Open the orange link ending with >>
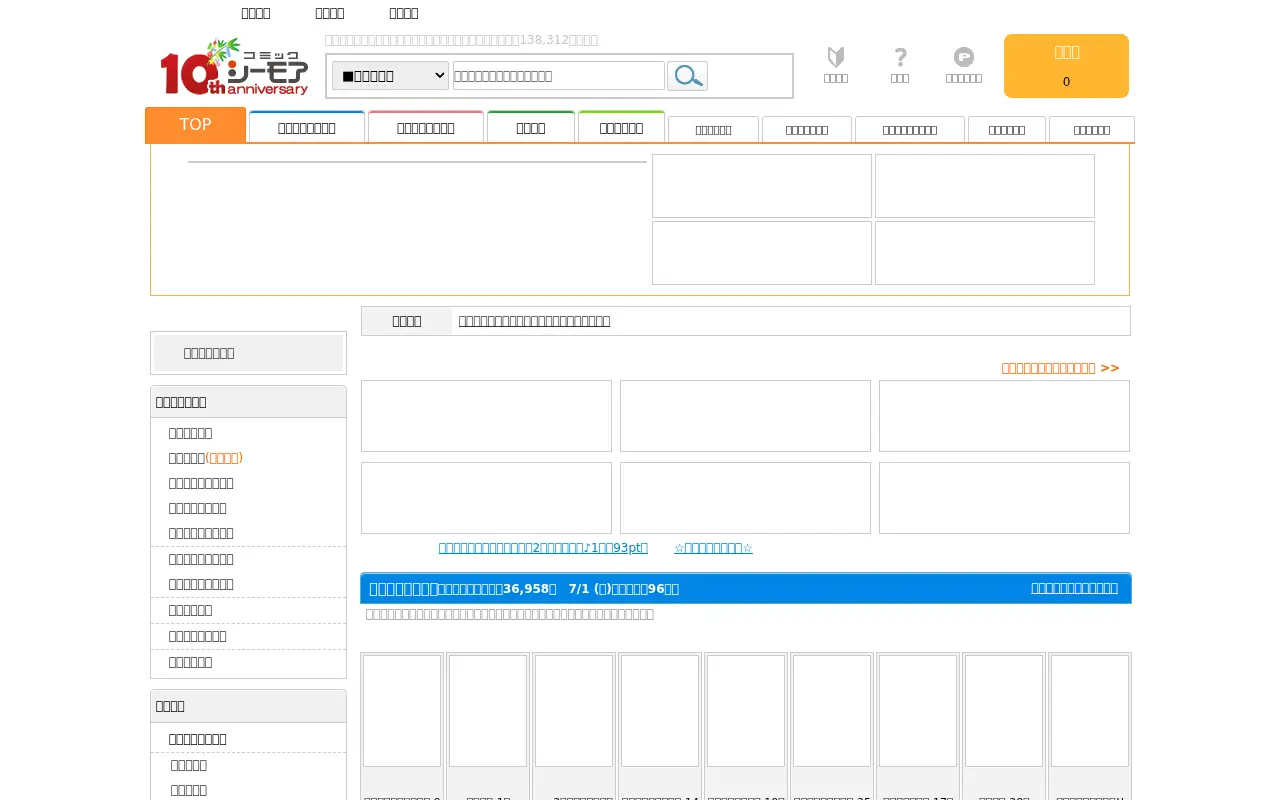 [1060, 368]
